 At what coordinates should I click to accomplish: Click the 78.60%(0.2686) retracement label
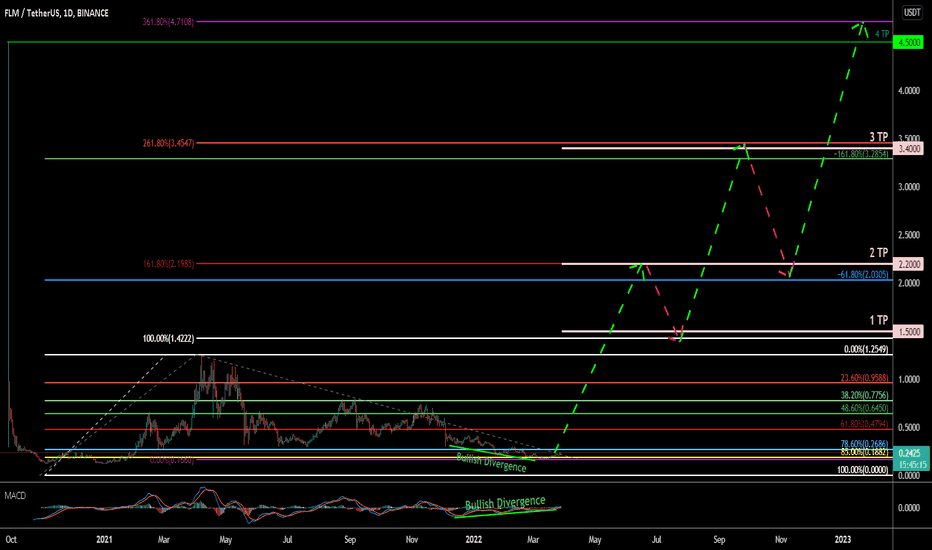click(x=865, y=444)
